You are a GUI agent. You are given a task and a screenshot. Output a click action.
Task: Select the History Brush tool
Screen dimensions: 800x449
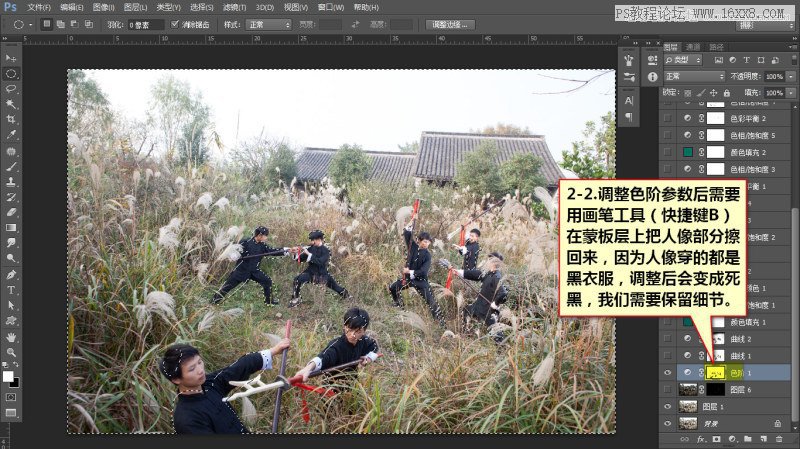point(11,197)
